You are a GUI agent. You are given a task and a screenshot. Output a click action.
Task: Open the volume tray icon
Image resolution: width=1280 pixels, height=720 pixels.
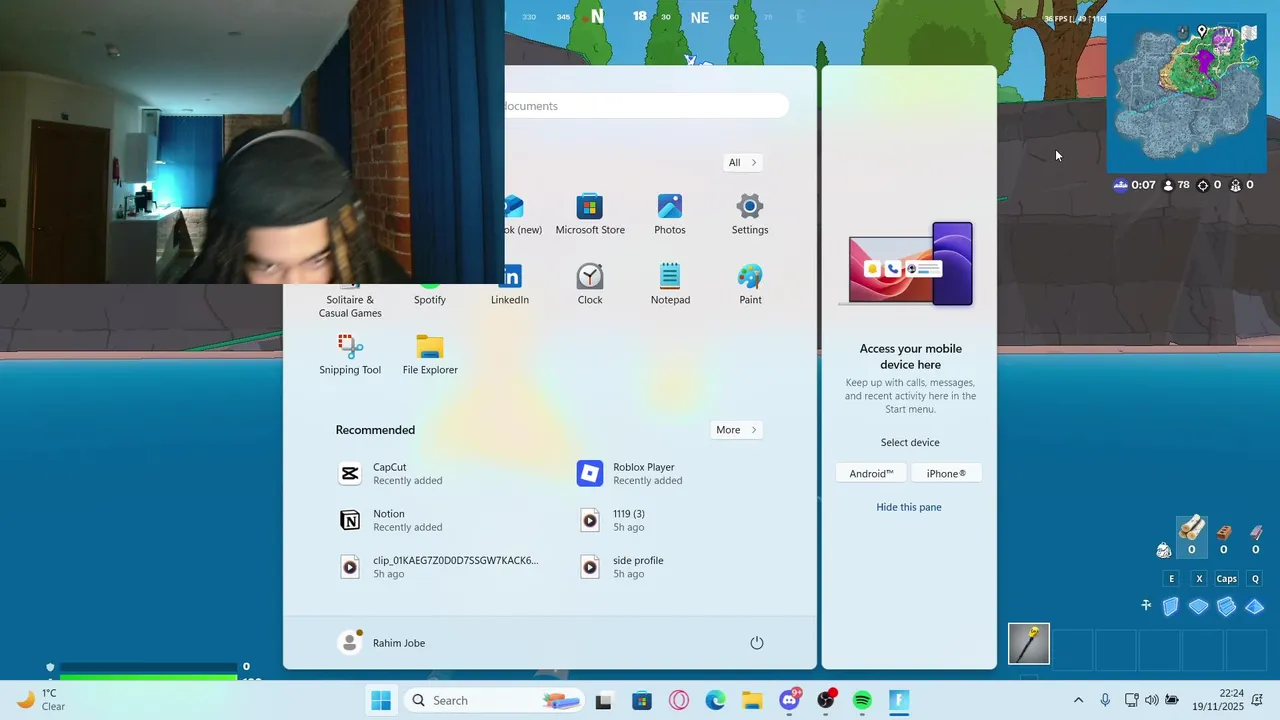1151,701
